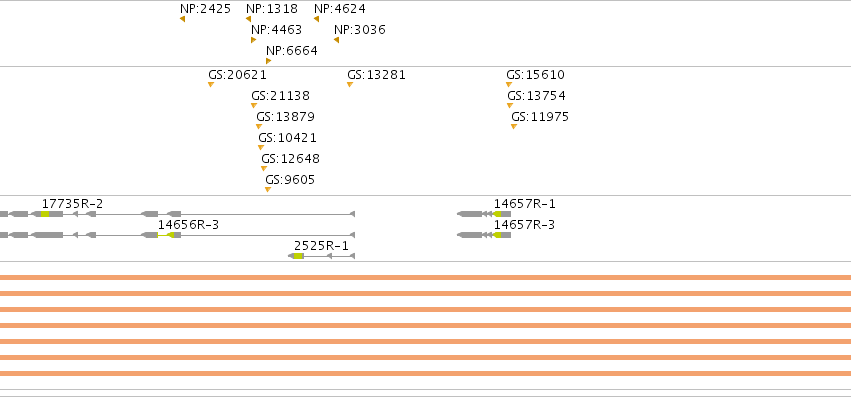Select the GS:13281 insertion triangle

coord(350,84)
